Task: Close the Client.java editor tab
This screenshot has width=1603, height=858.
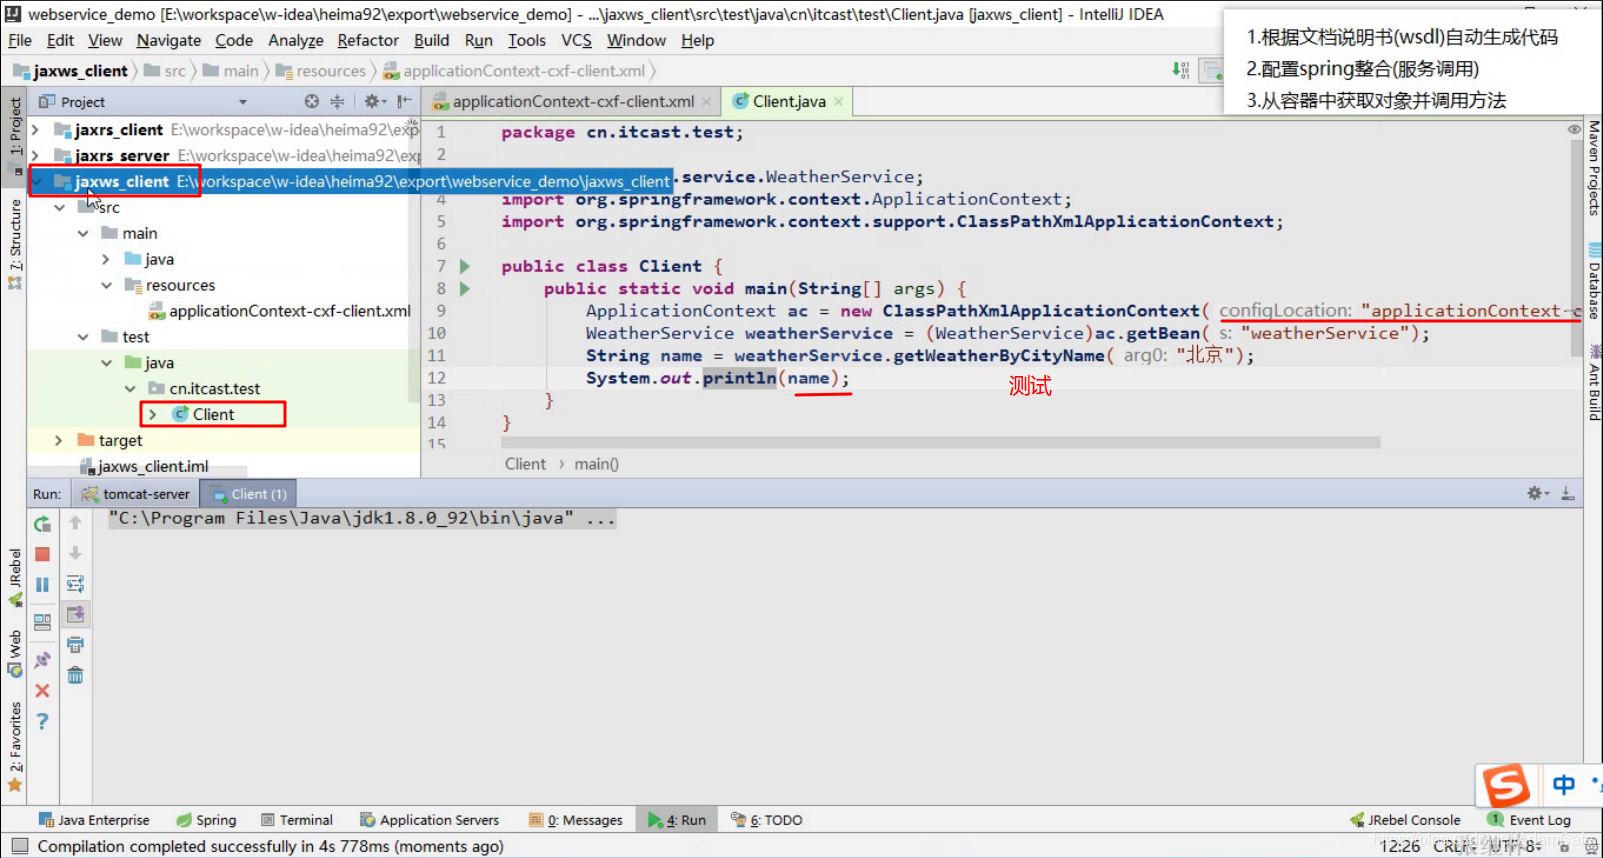Action: click(x=838, y=101)
